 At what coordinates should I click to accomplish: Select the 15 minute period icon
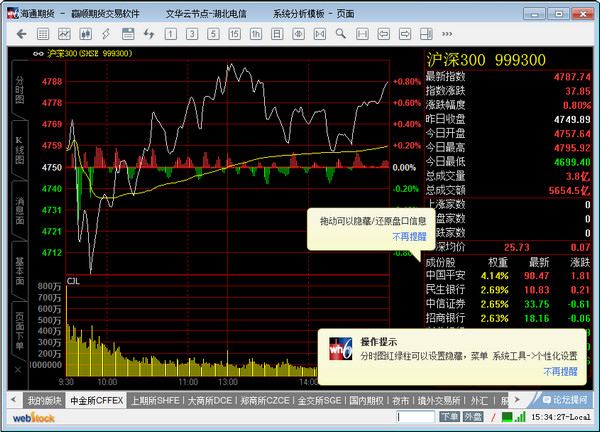tap(235, 34)
